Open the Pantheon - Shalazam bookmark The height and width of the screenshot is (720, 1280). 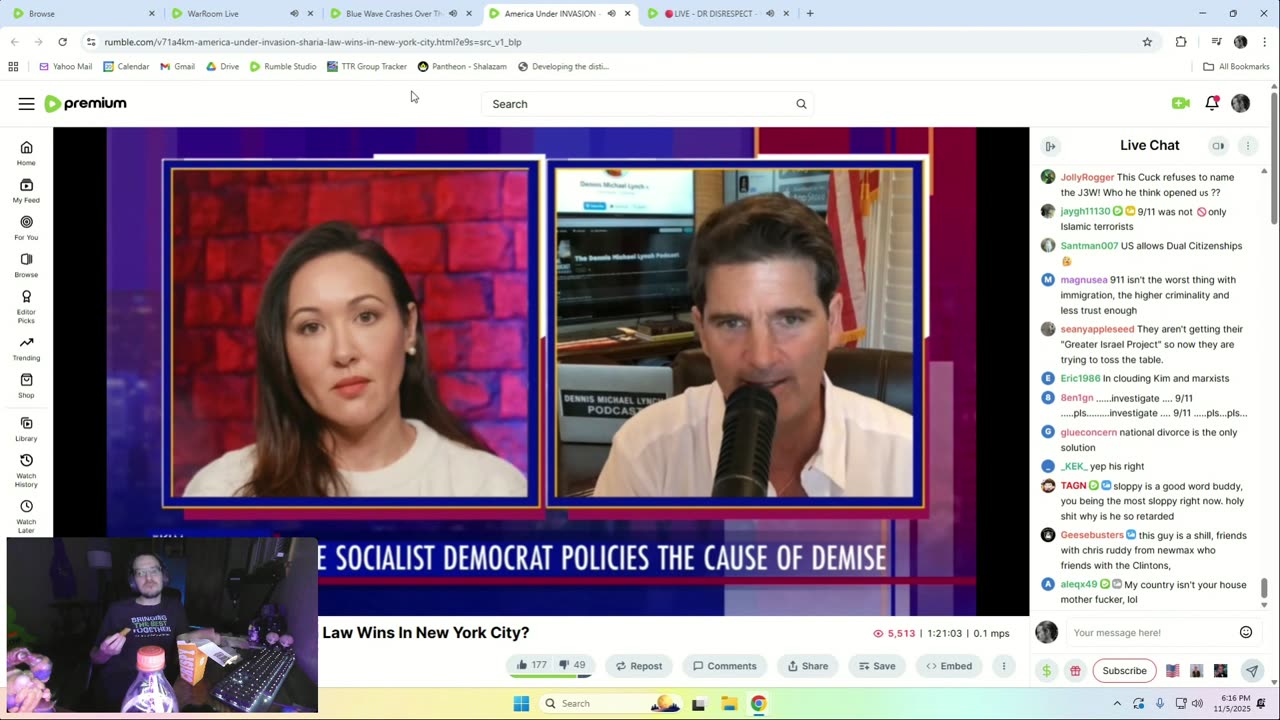(462, 67)
